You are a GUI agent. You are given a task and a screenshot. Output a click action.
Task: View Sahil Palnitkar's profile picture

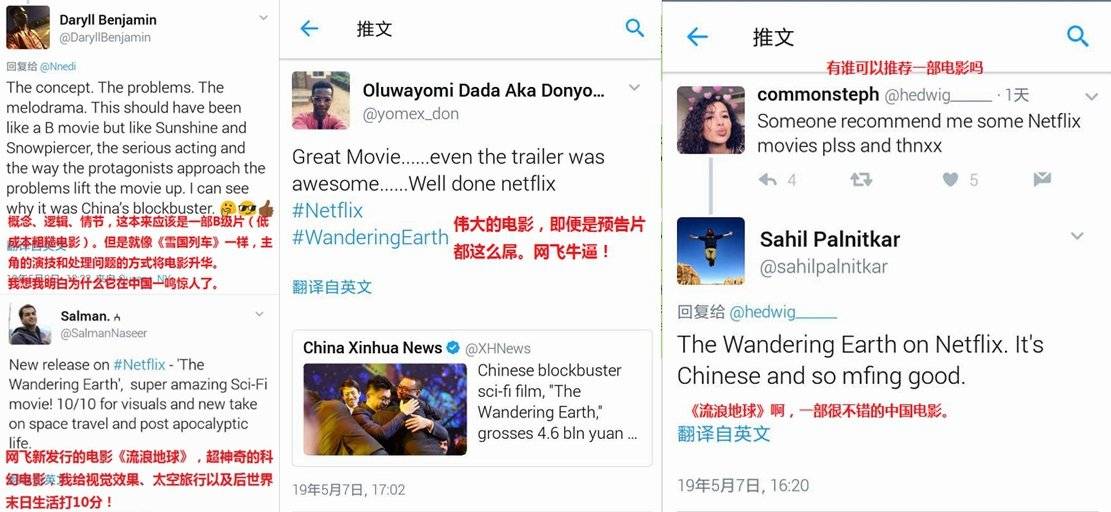(711, 251)
